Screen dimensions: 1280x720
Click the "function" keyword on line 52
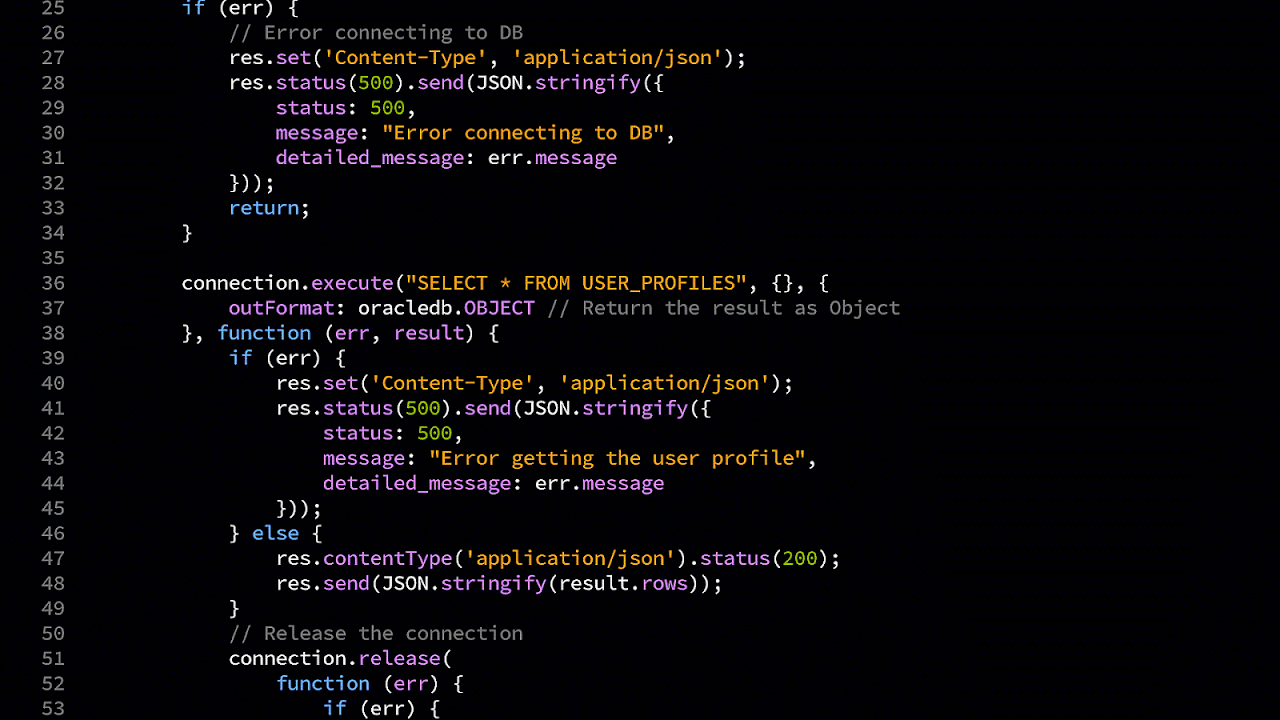(x=323, y=683)
